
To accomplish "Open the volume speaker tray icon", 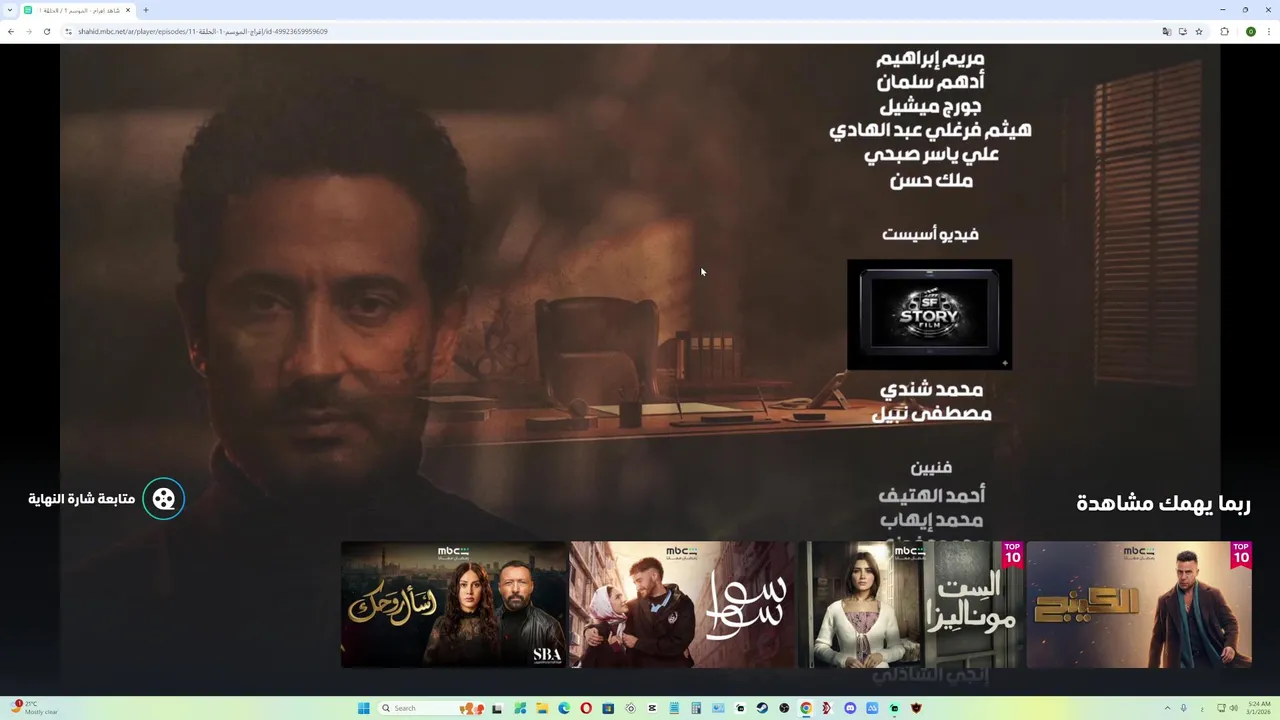I will click(x=1233, y=708).
